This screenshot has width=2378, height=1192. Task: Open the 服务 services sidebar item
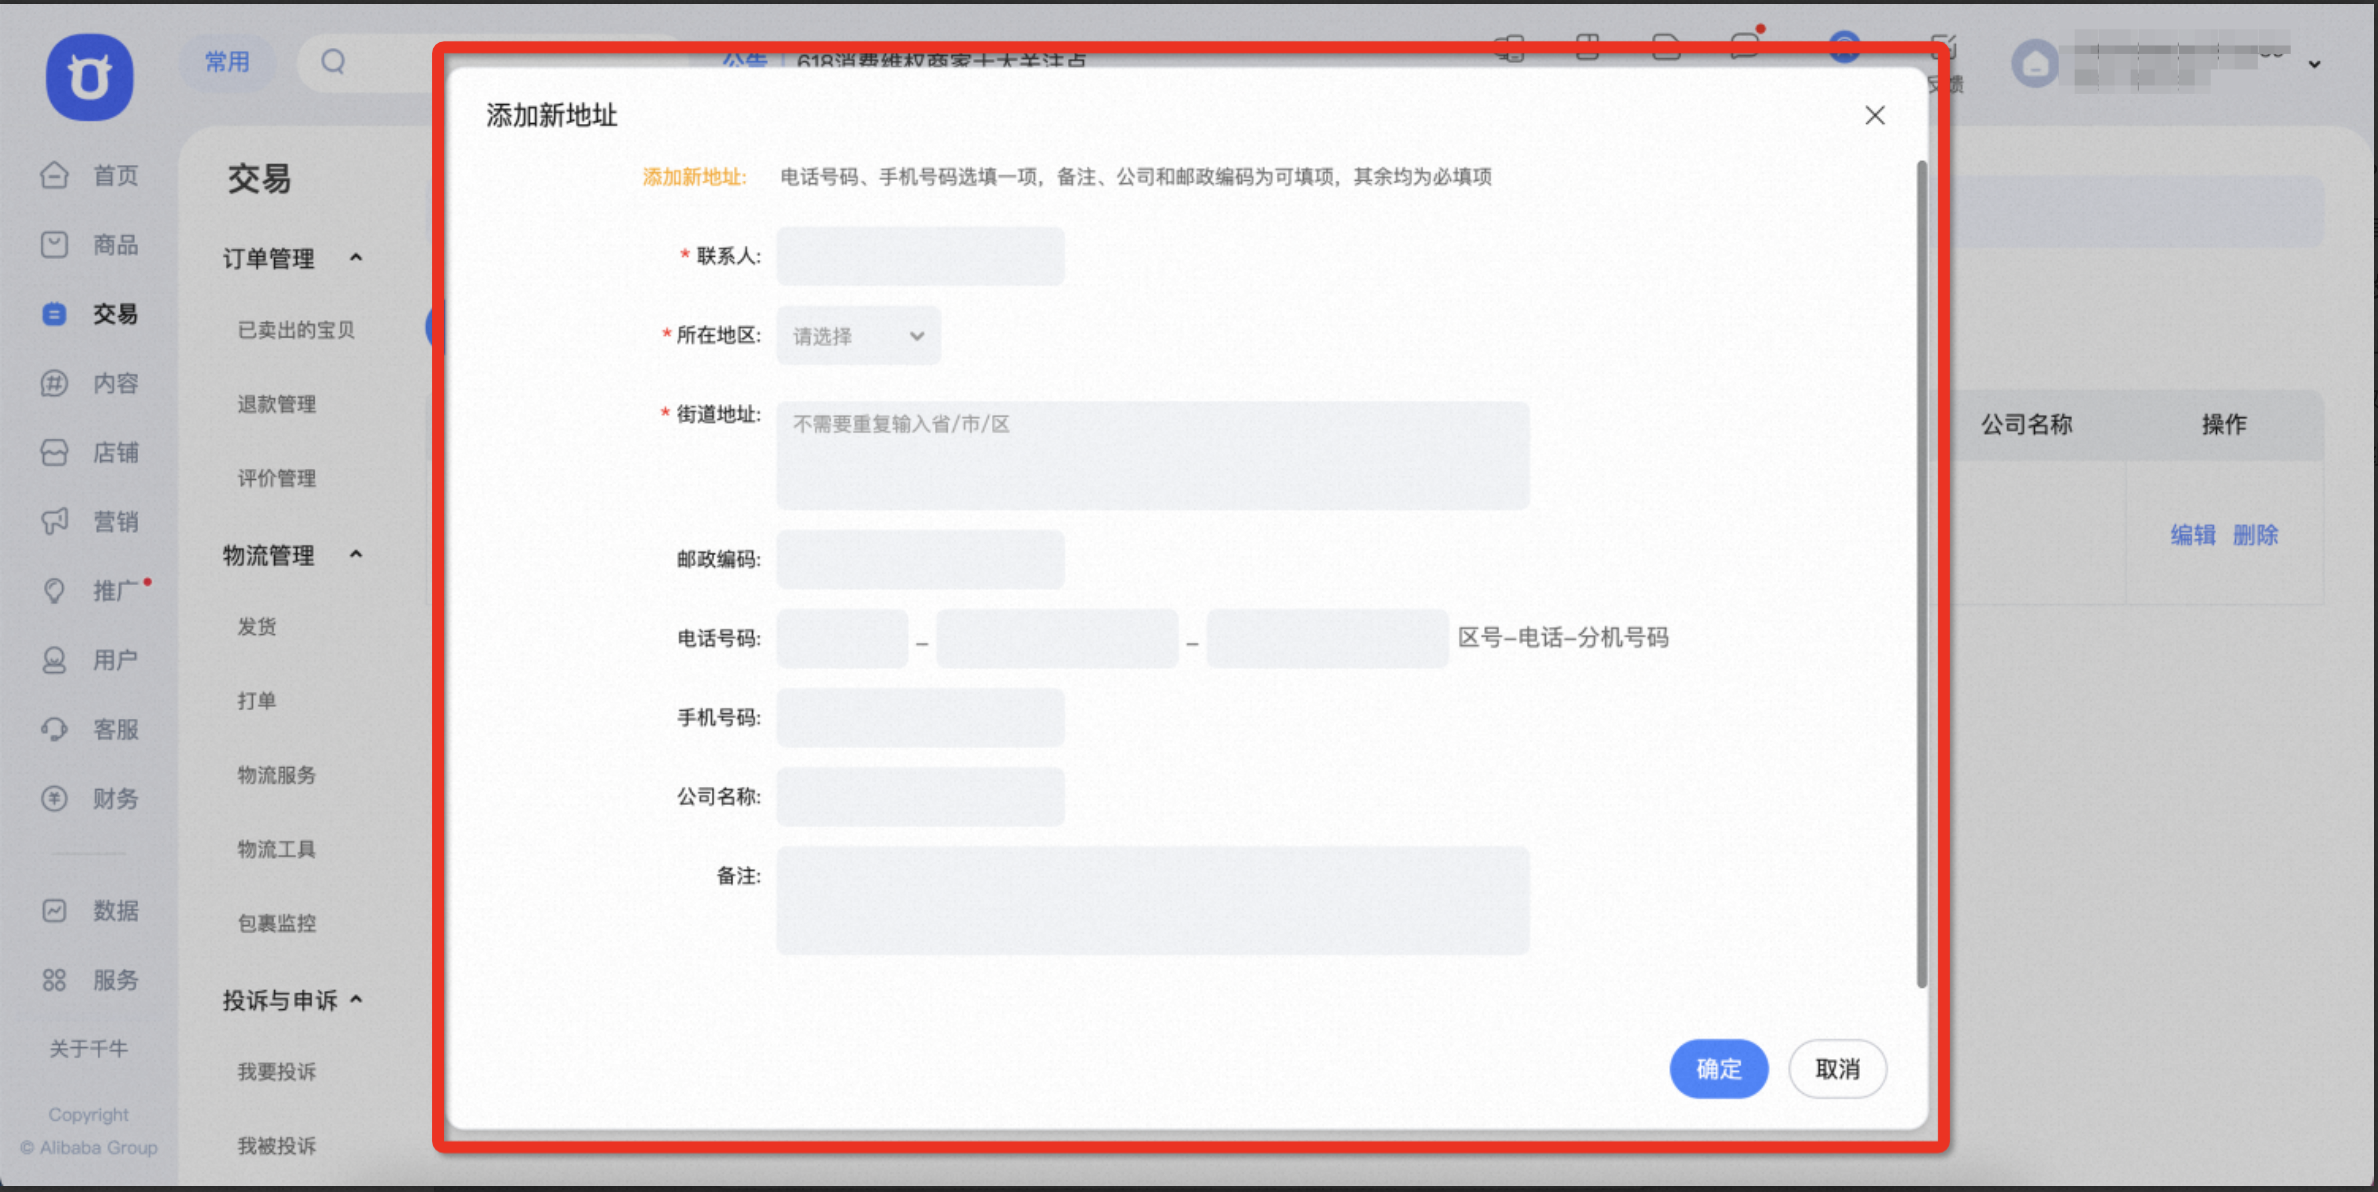(x=89, y=980)
